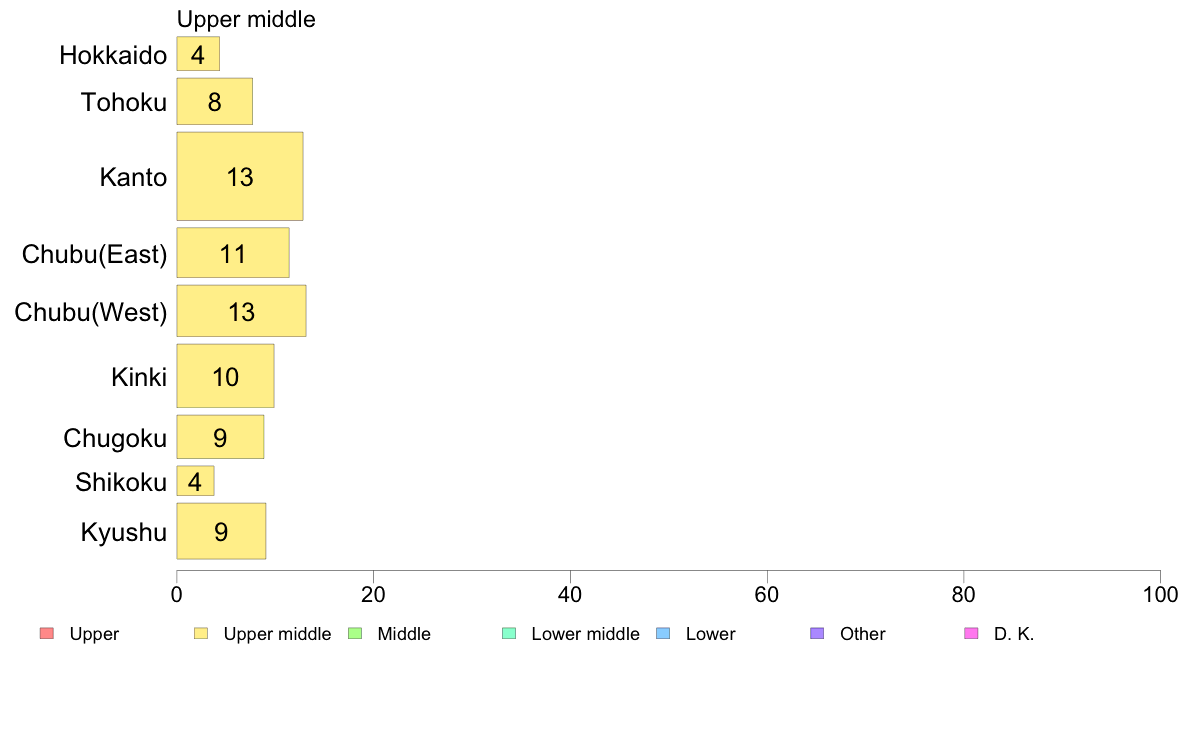Click the Kanto row label
Image resolution: width=1188 pixels, height=736 pixels.
[x=133, y=177]
